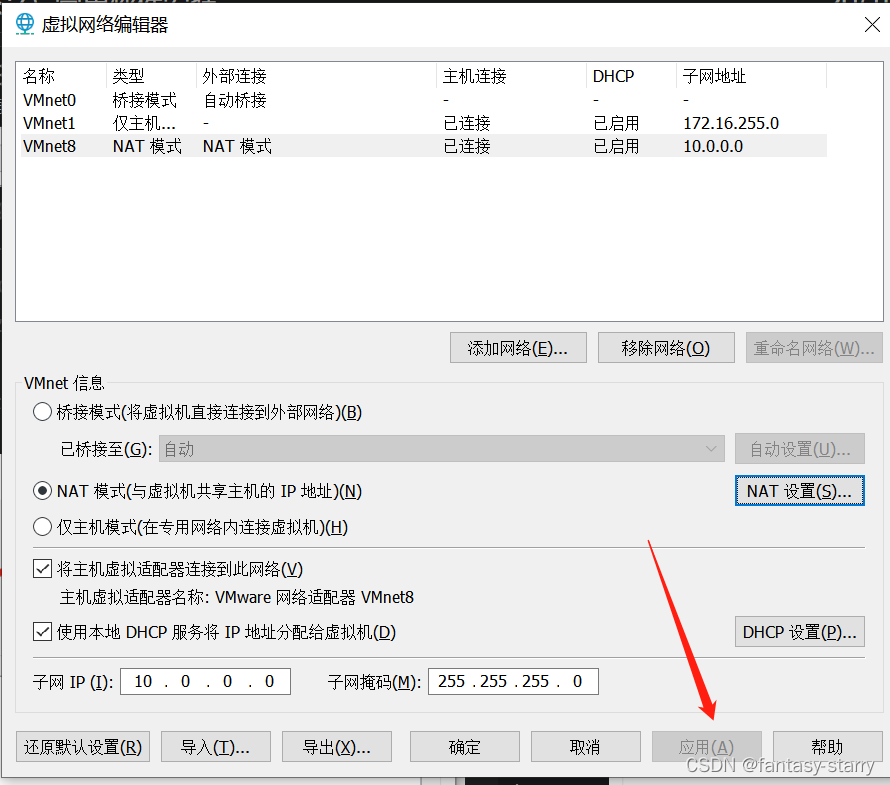Select the VMnet0 row
890x785 pixels.
click(423, 100)
